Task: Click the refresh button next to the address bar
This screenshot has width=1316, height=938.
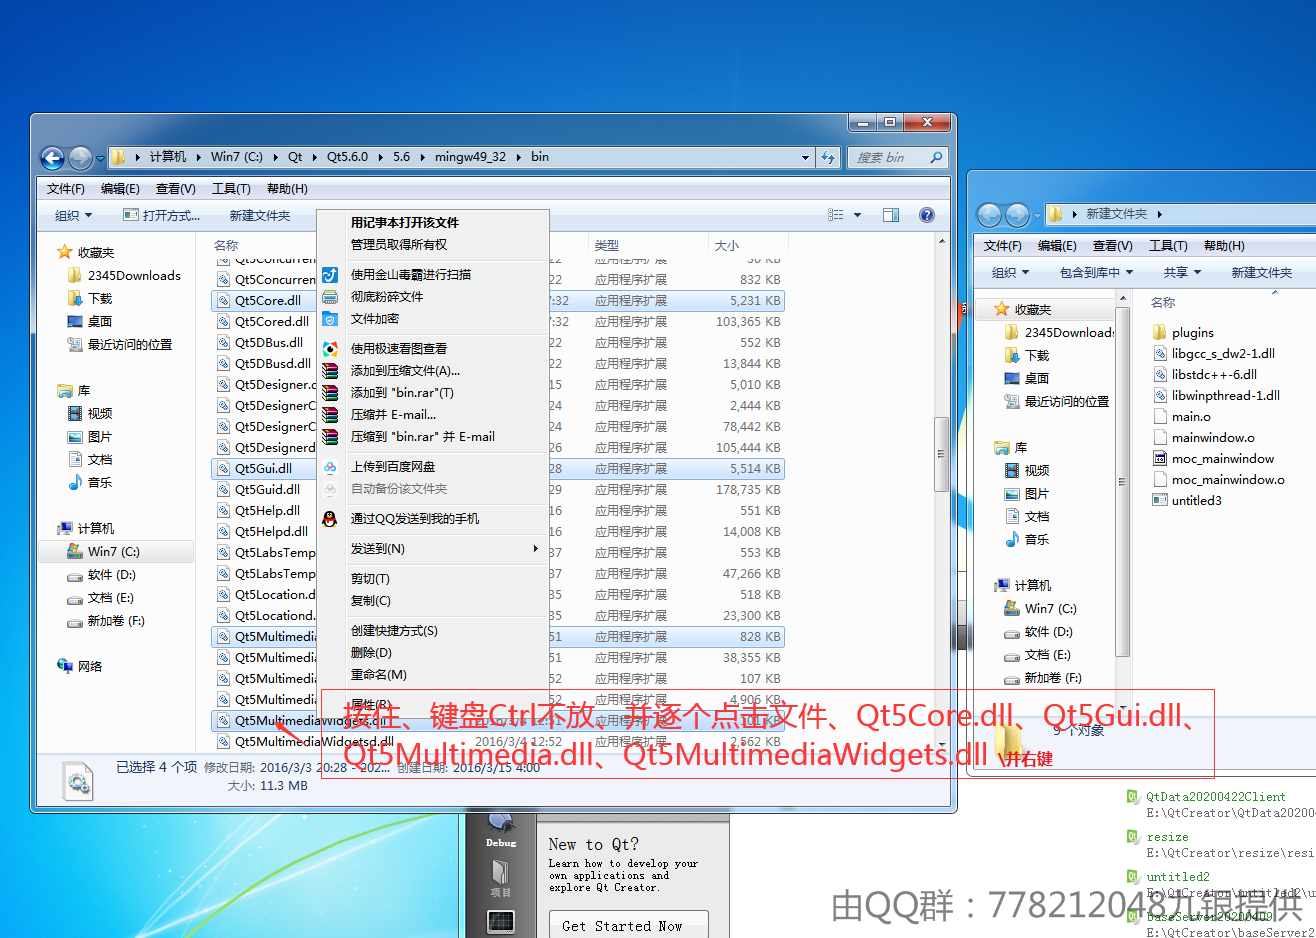Action: point(828,158)
